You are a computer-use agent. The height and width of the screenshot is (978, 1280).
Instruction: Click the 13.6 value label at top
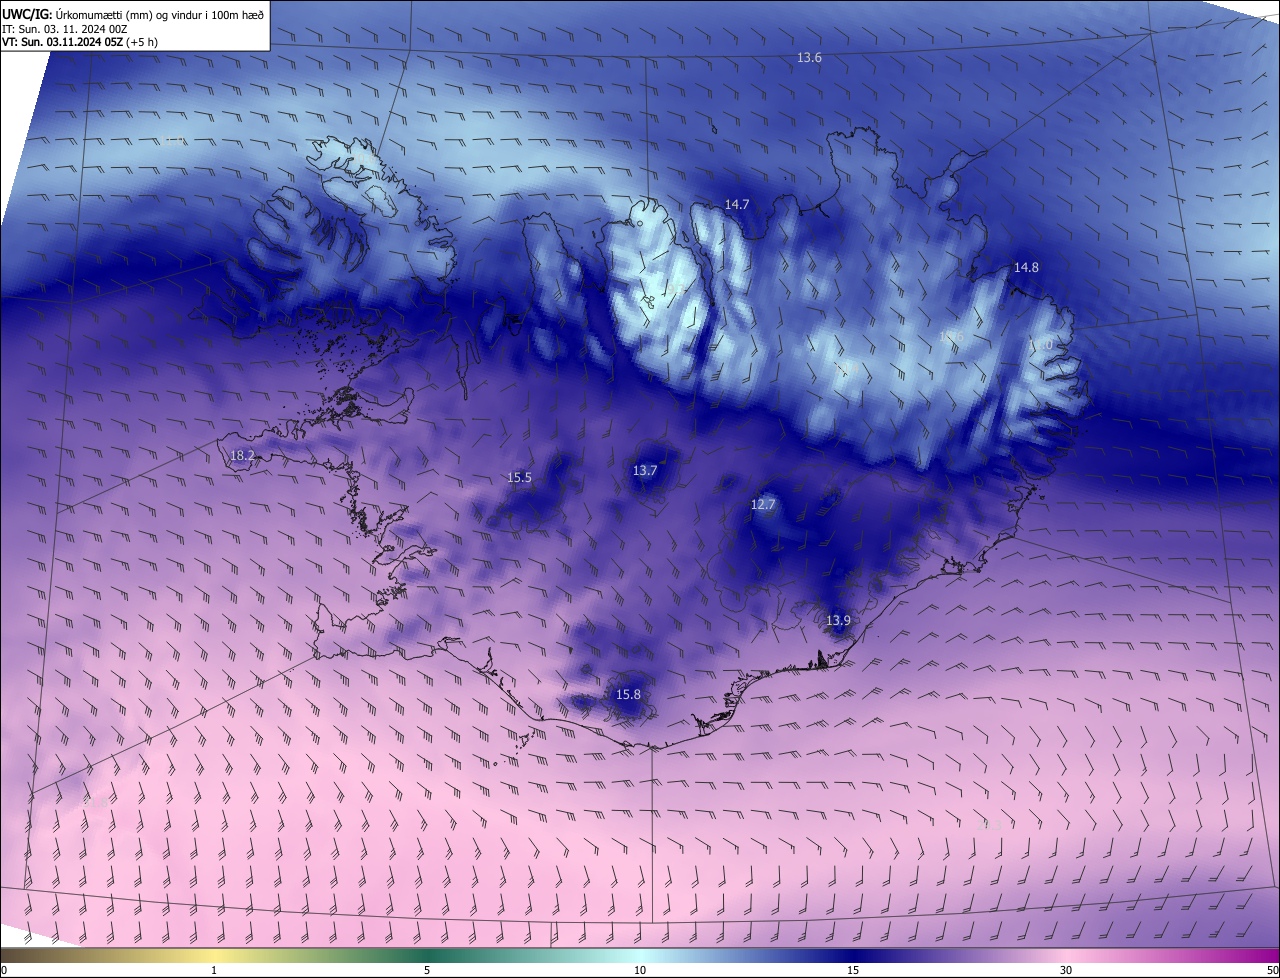[x=809, y=58]
